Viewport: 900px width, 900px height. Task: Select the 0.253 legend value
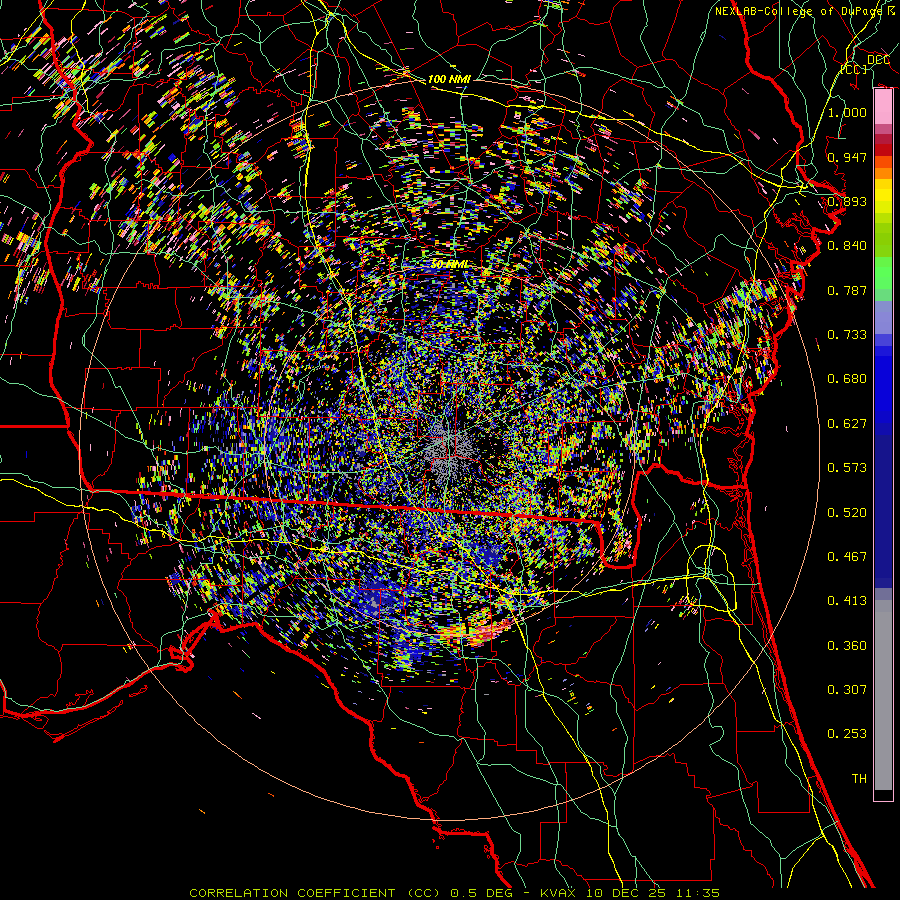click(x=847, y=734)
